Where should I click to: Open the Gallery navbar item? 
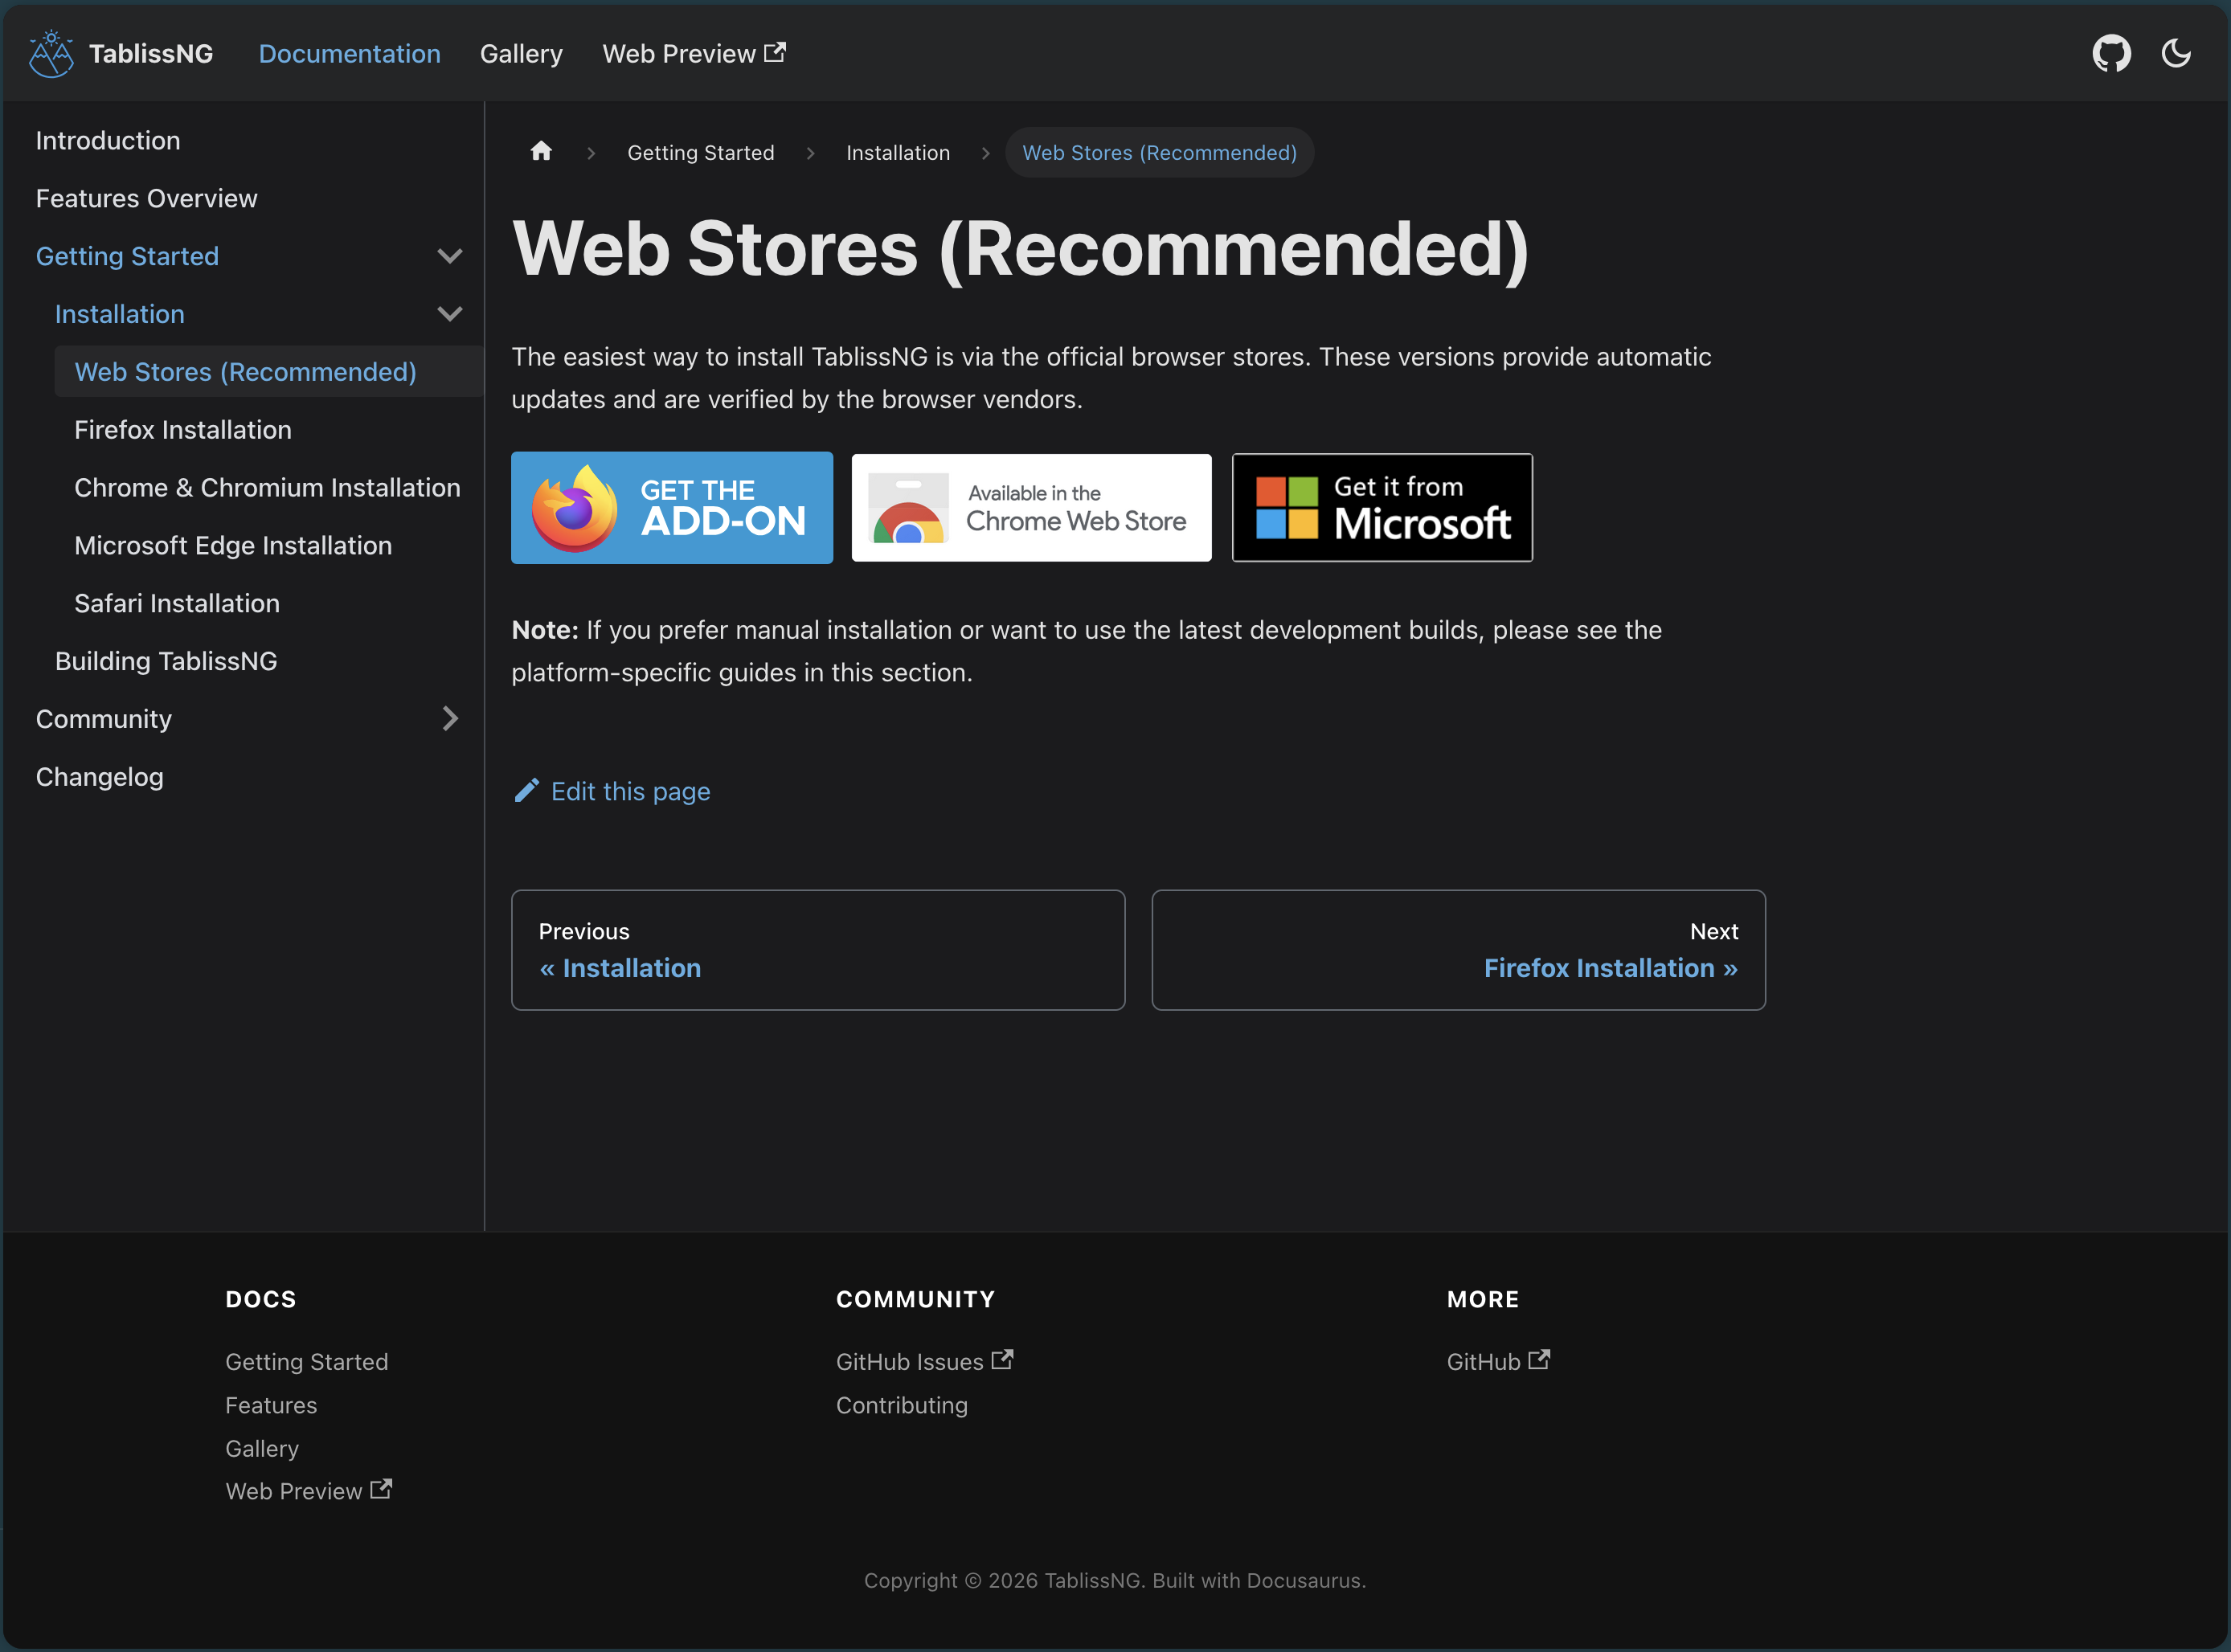point(521,54)
